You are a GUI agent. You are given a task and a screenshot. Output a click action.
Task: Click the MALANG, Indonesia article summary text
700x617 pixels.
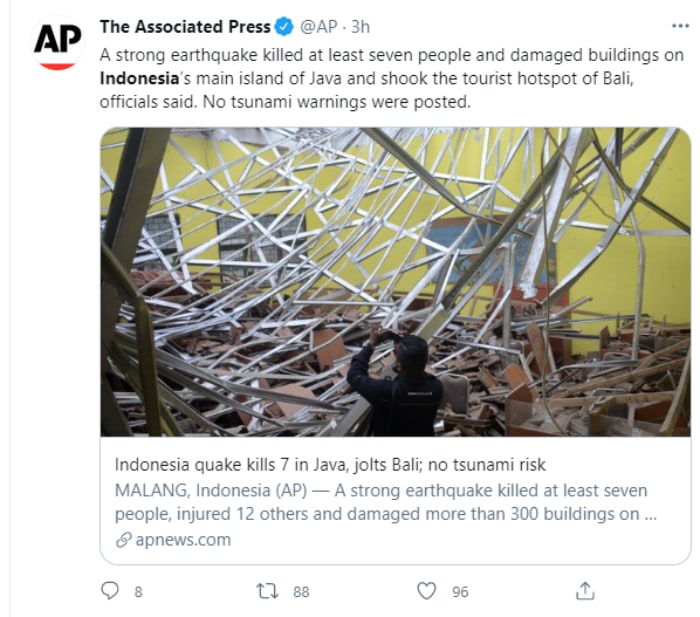pyautogui.click(x=386, y=502)
